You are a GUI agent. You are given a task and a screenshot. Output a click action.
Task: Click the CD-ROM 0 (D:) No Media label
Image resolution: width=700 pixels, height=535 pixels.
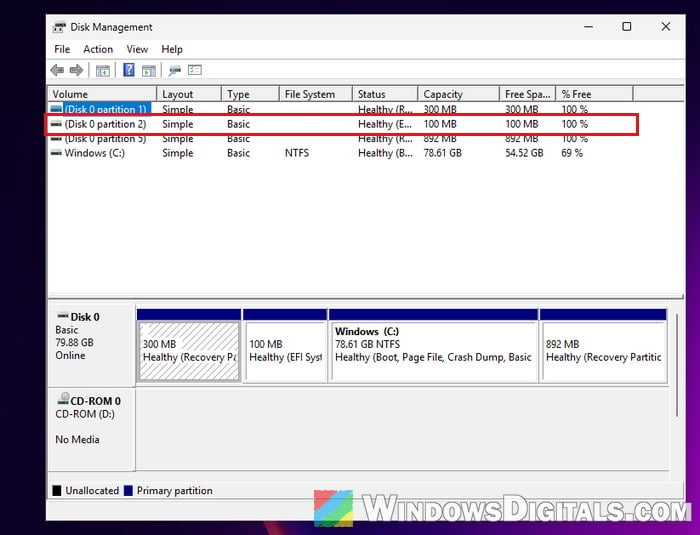point(91,429)
